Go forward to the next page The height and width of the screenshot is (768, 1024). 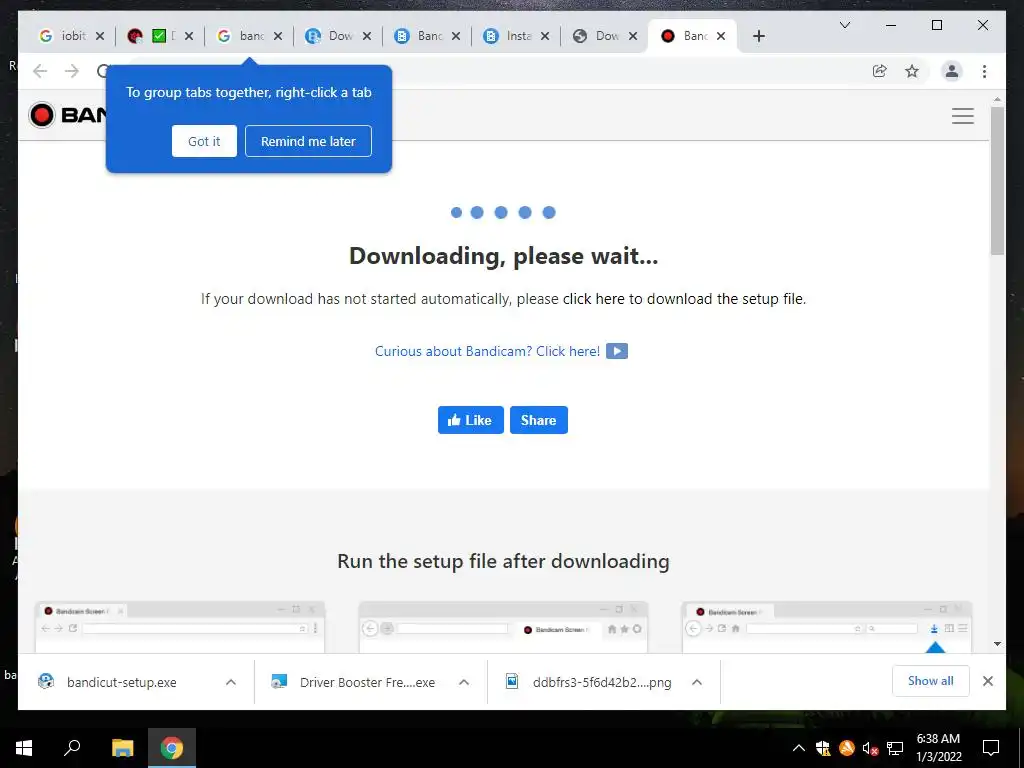pyautogui.click(x=72, y=71)
